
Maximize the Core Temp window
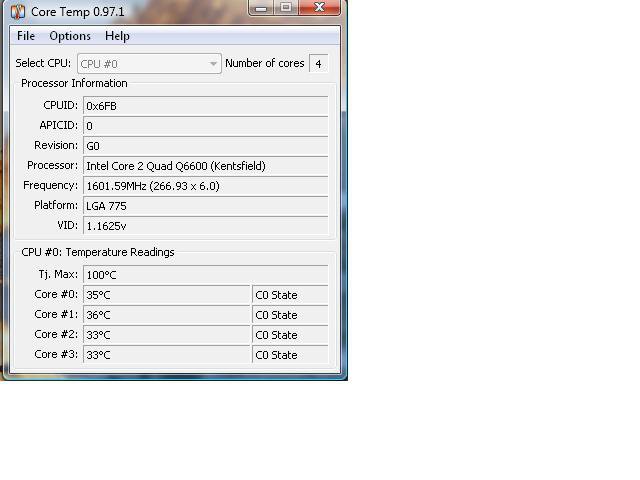pos(286,7)
